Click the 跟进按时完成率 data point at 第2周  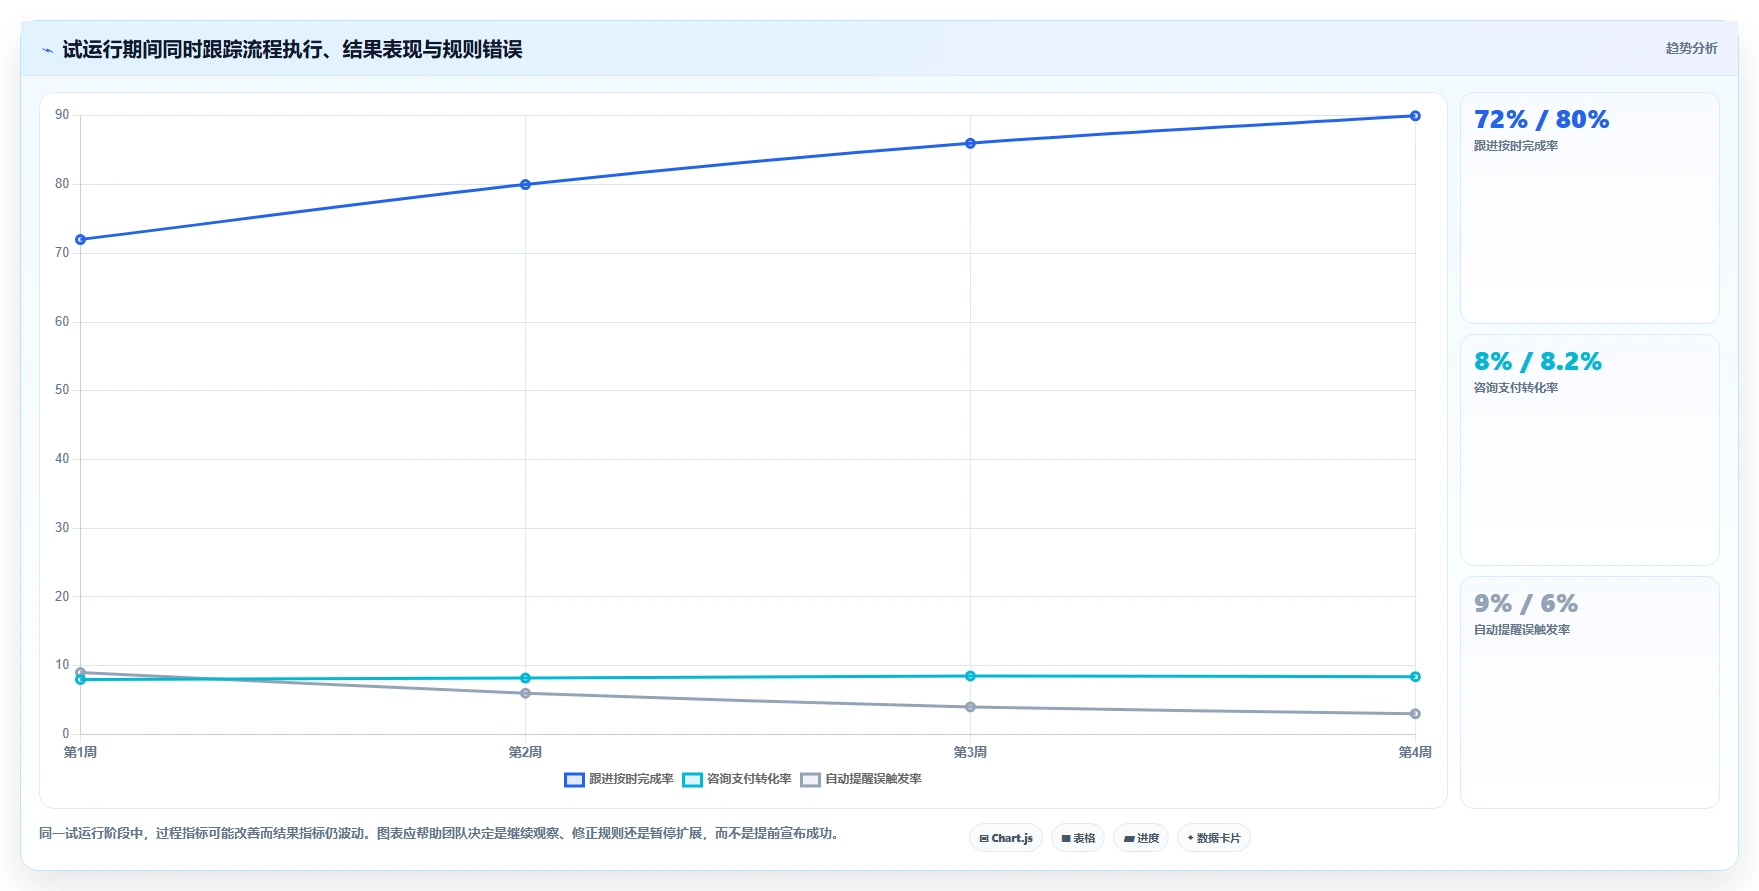coord(525,185)
